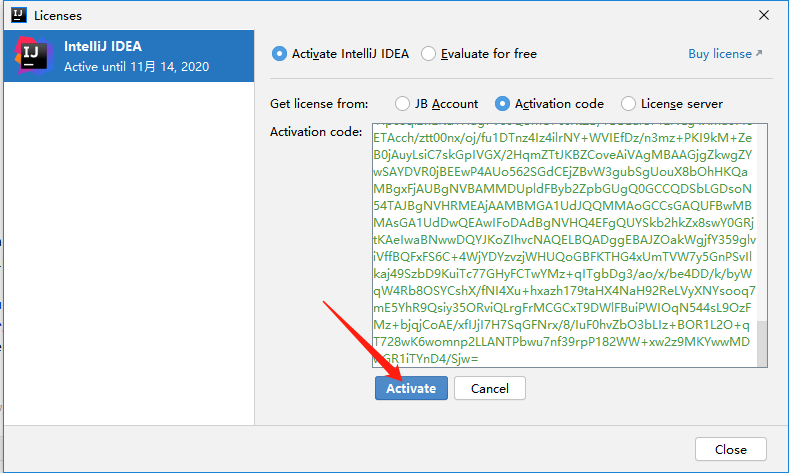Viewport: 789px width, 473px height.
Task: Choose License server as license source
Action: [x=672, y=104]
